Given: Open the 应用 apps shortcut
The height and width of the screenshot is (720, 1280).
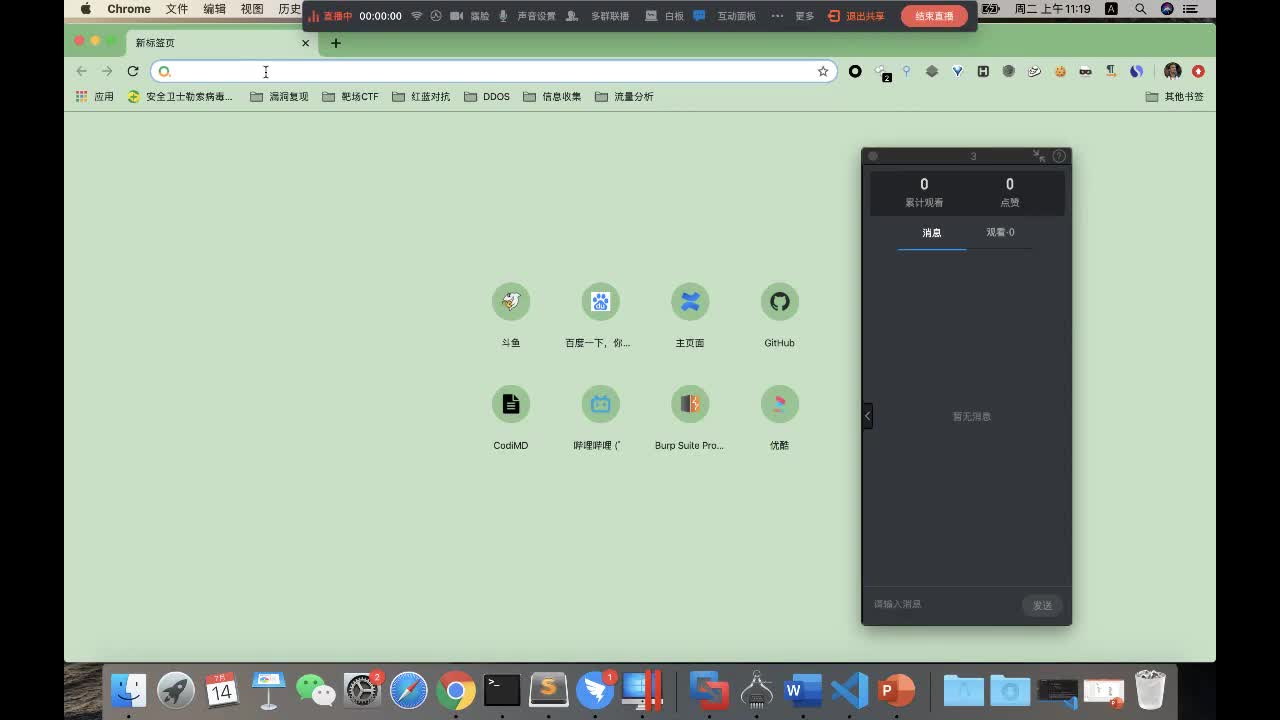Looking at the screenshot, I should point(96,97).
